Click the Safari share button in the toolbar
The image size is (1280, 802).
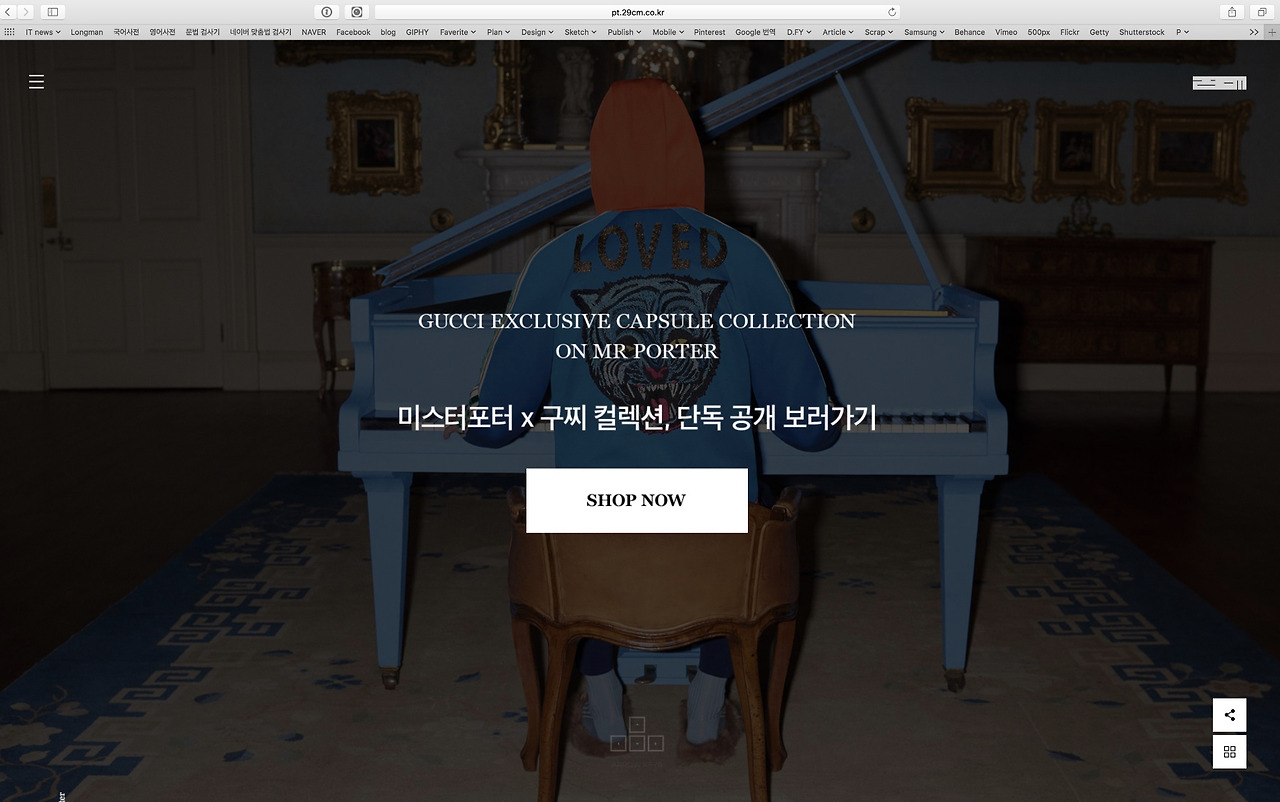pyautogui.click(x=1232, y=12)
